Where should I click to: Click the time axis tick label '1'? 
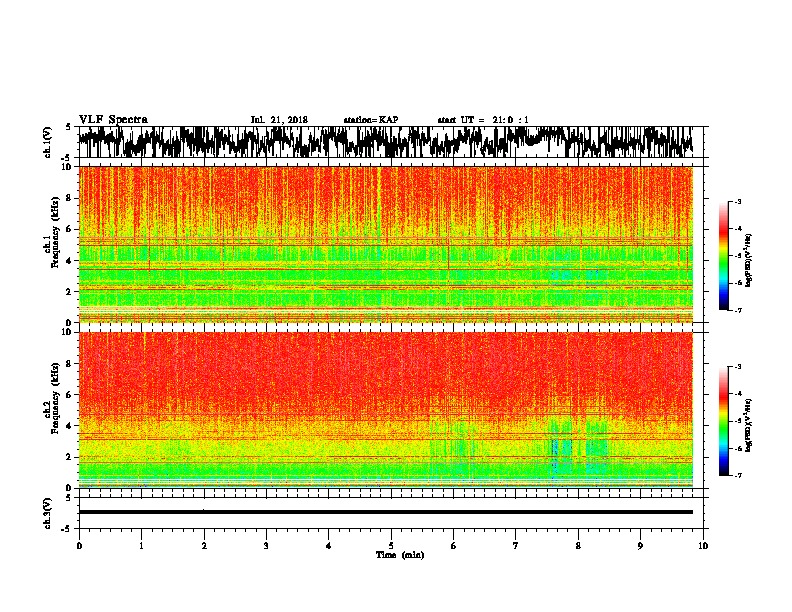(x=141, y=545)
